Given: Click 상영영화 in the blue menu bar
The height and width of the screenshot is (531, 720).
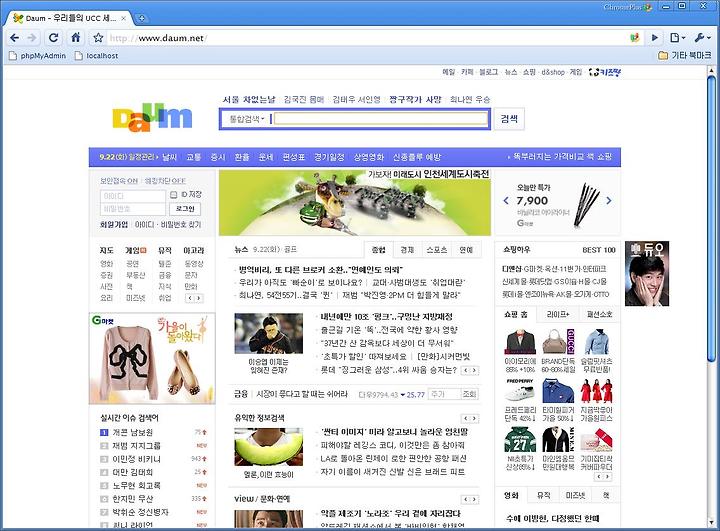Looking at the screenshot, I should click(369, 157).
